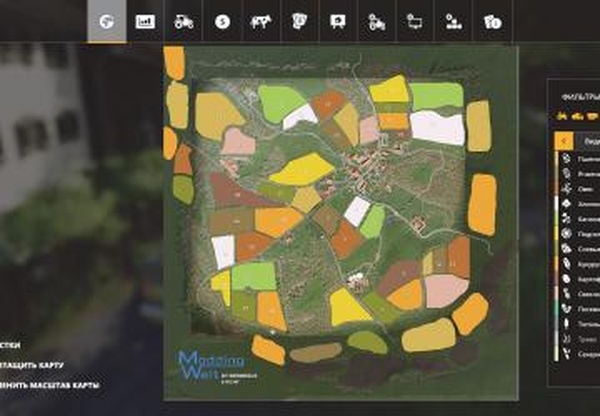Viewport: 600px width, 416px height.
Task: Open the prices chart tab
Action: [x=145, y=21]
